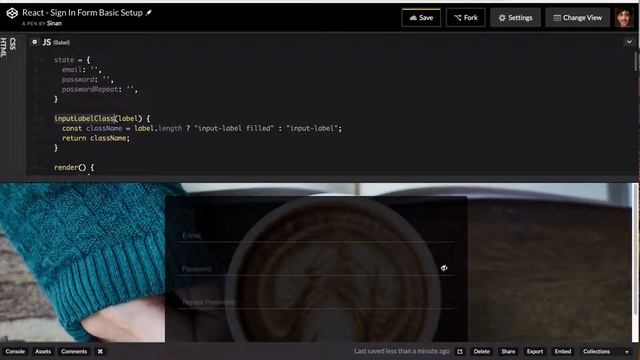Click the preview pane vertical scrollbar
The height and width of the screenshot is (360, 640).
635,249
